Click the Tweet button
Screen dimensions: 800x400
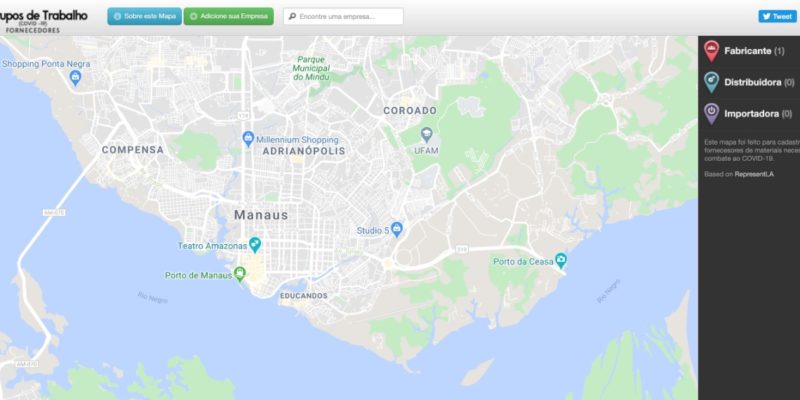pos(778,16)
